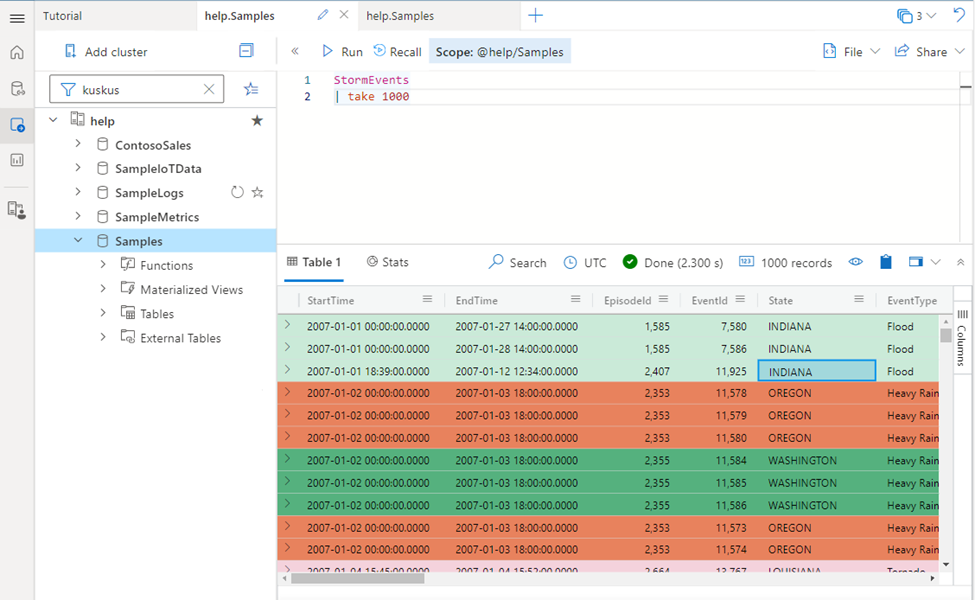The width and height of the screenshot is (975, 600).
Task: Open the Share dropdown arrow
Action: pos(959,52)
